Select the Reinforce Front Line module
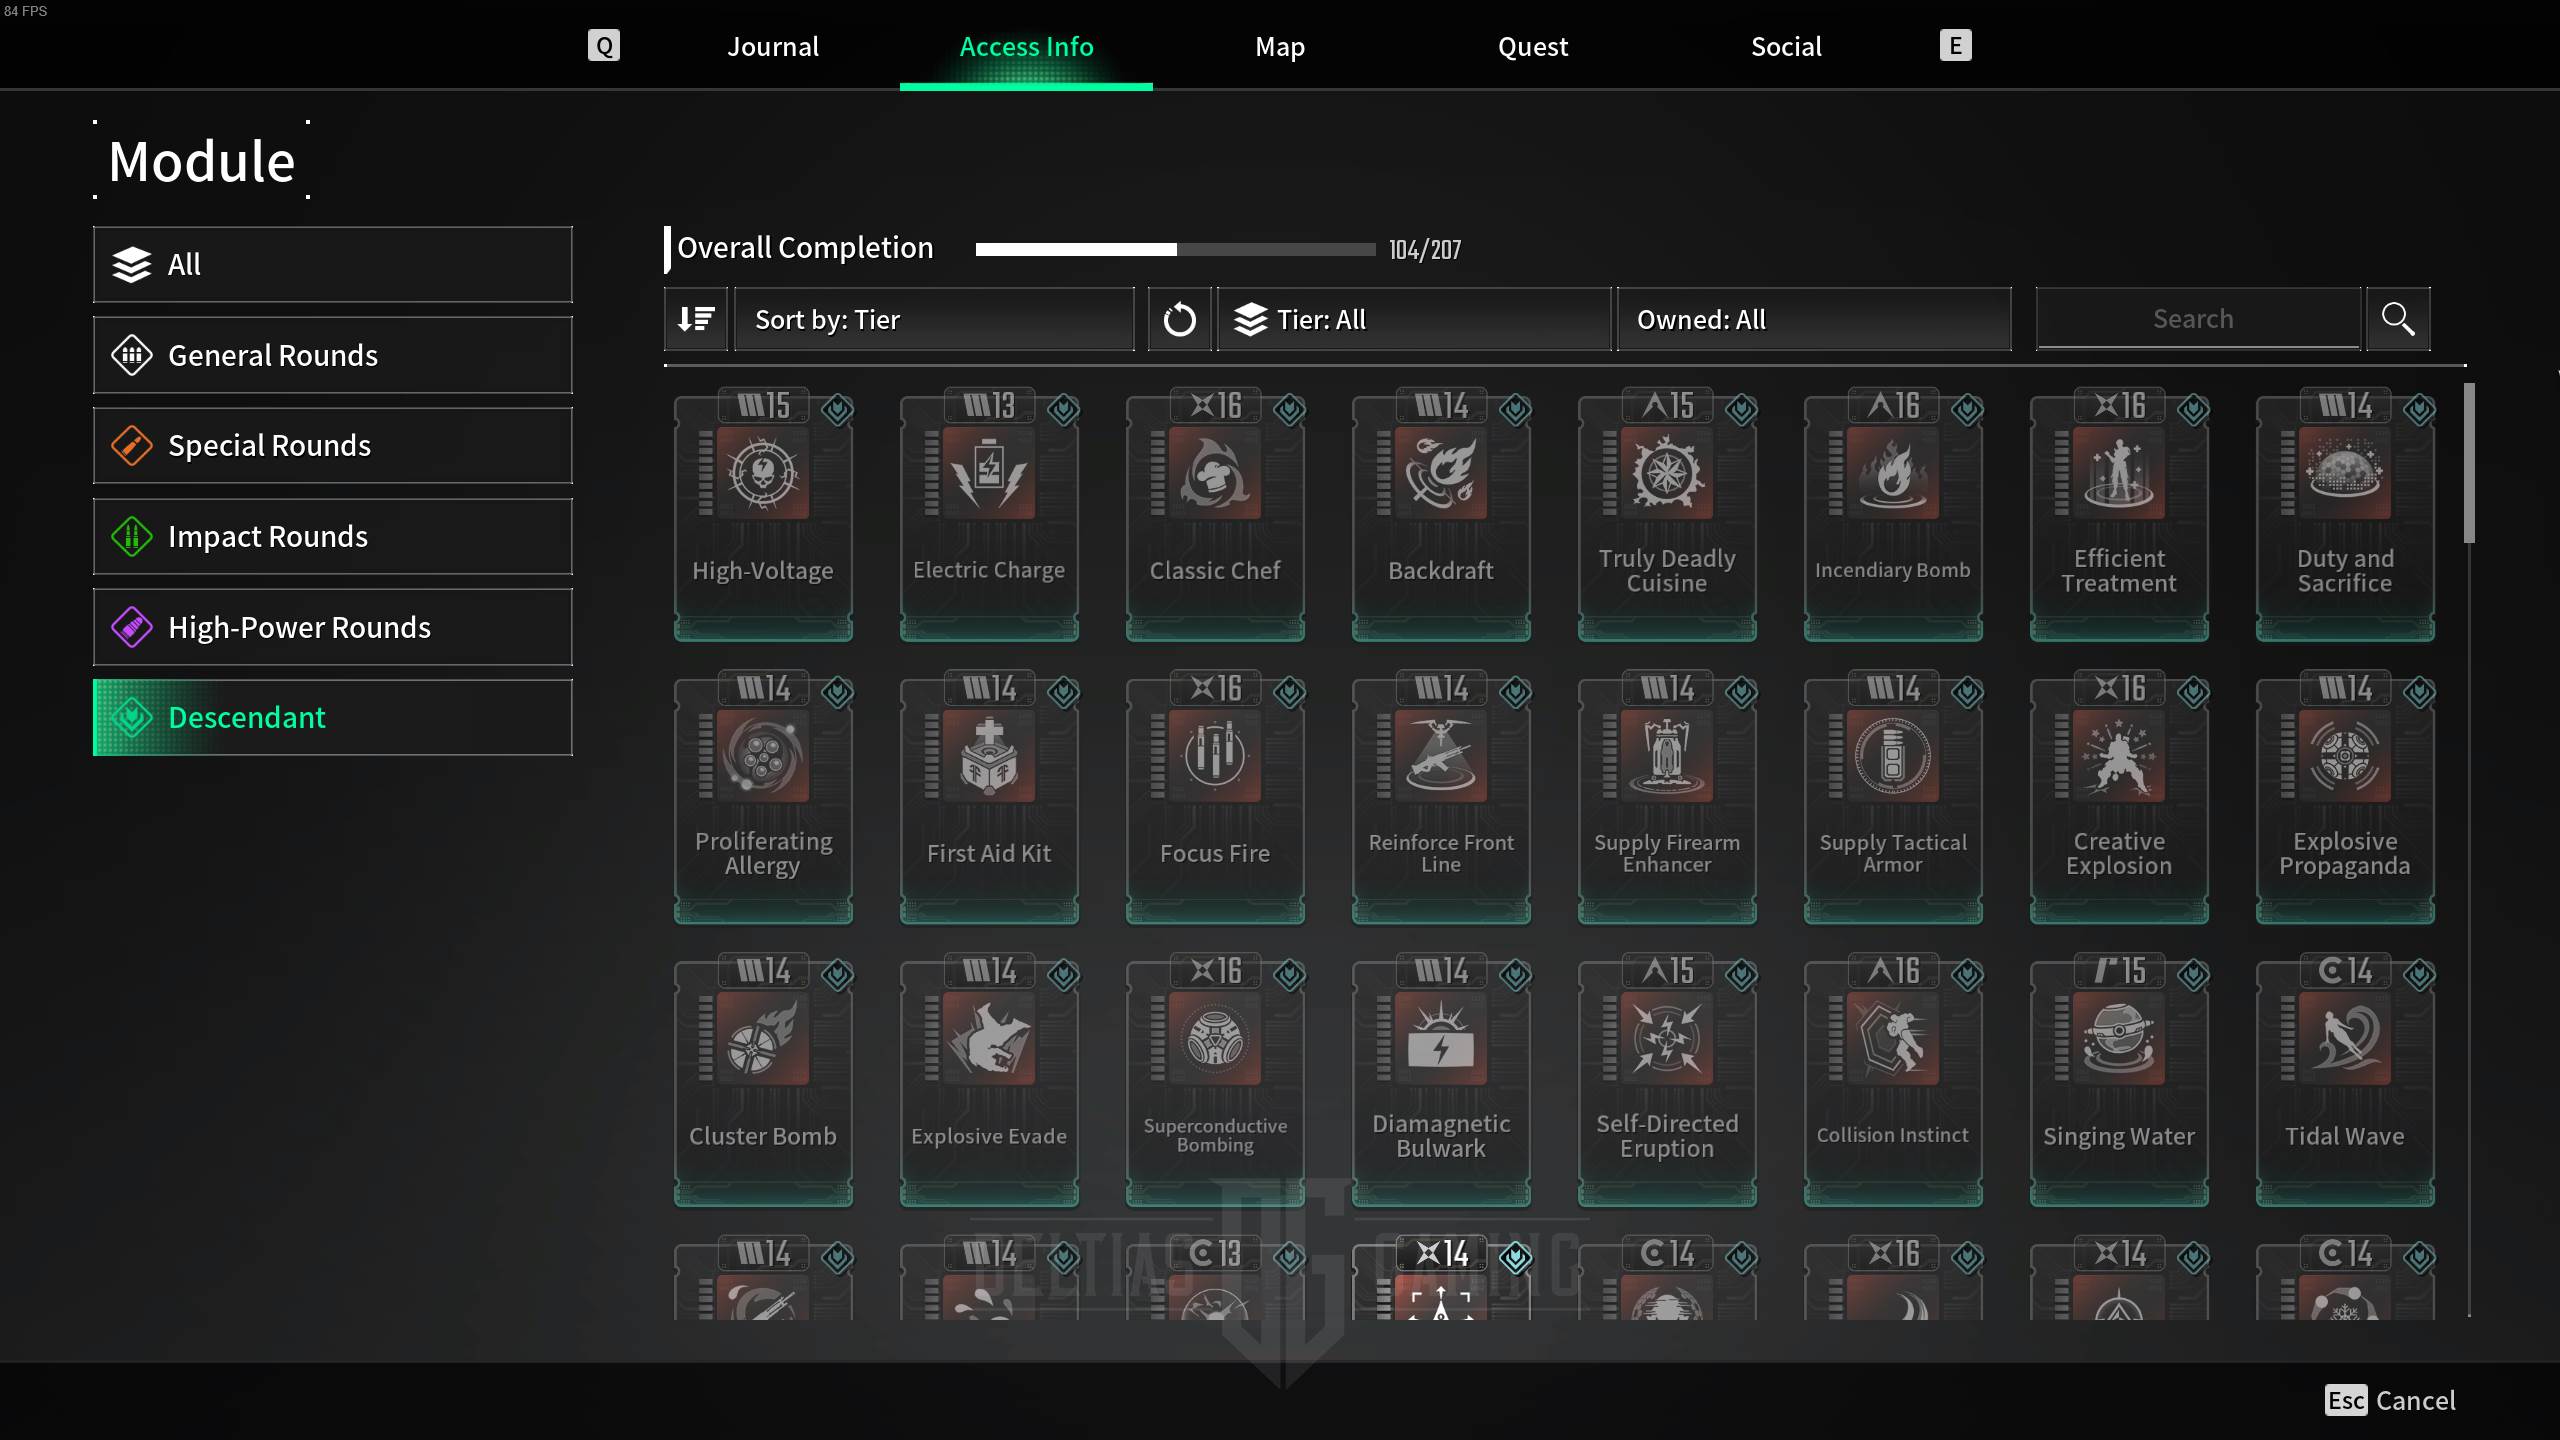Screen dimensions: 2560x1440 [1441, 798]
